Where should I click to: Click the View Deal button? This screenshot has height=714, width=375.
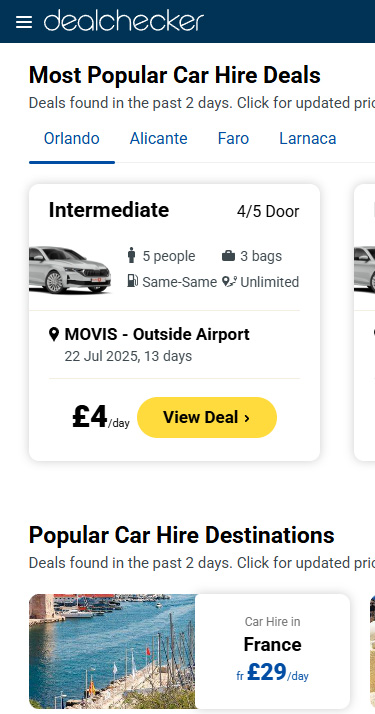(x=207, y=417)
